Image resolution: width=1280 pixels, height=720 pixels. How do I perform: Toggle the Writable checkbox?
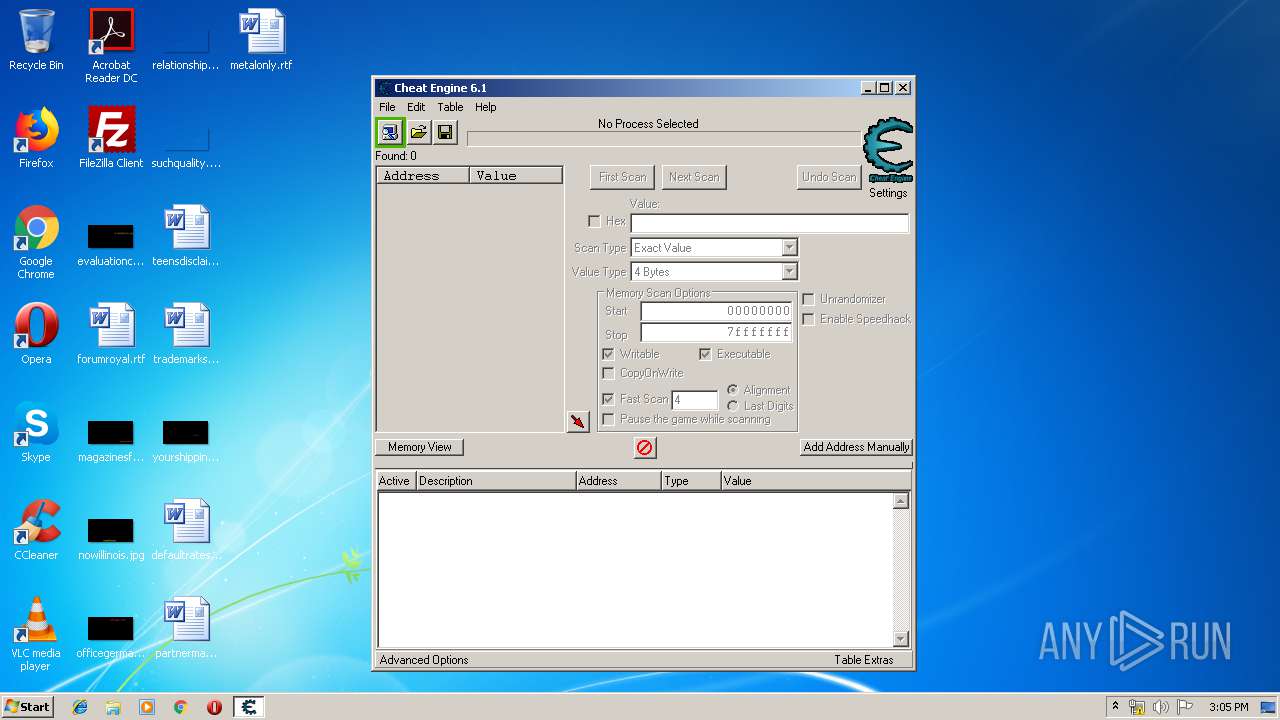(x=608, y=354)
